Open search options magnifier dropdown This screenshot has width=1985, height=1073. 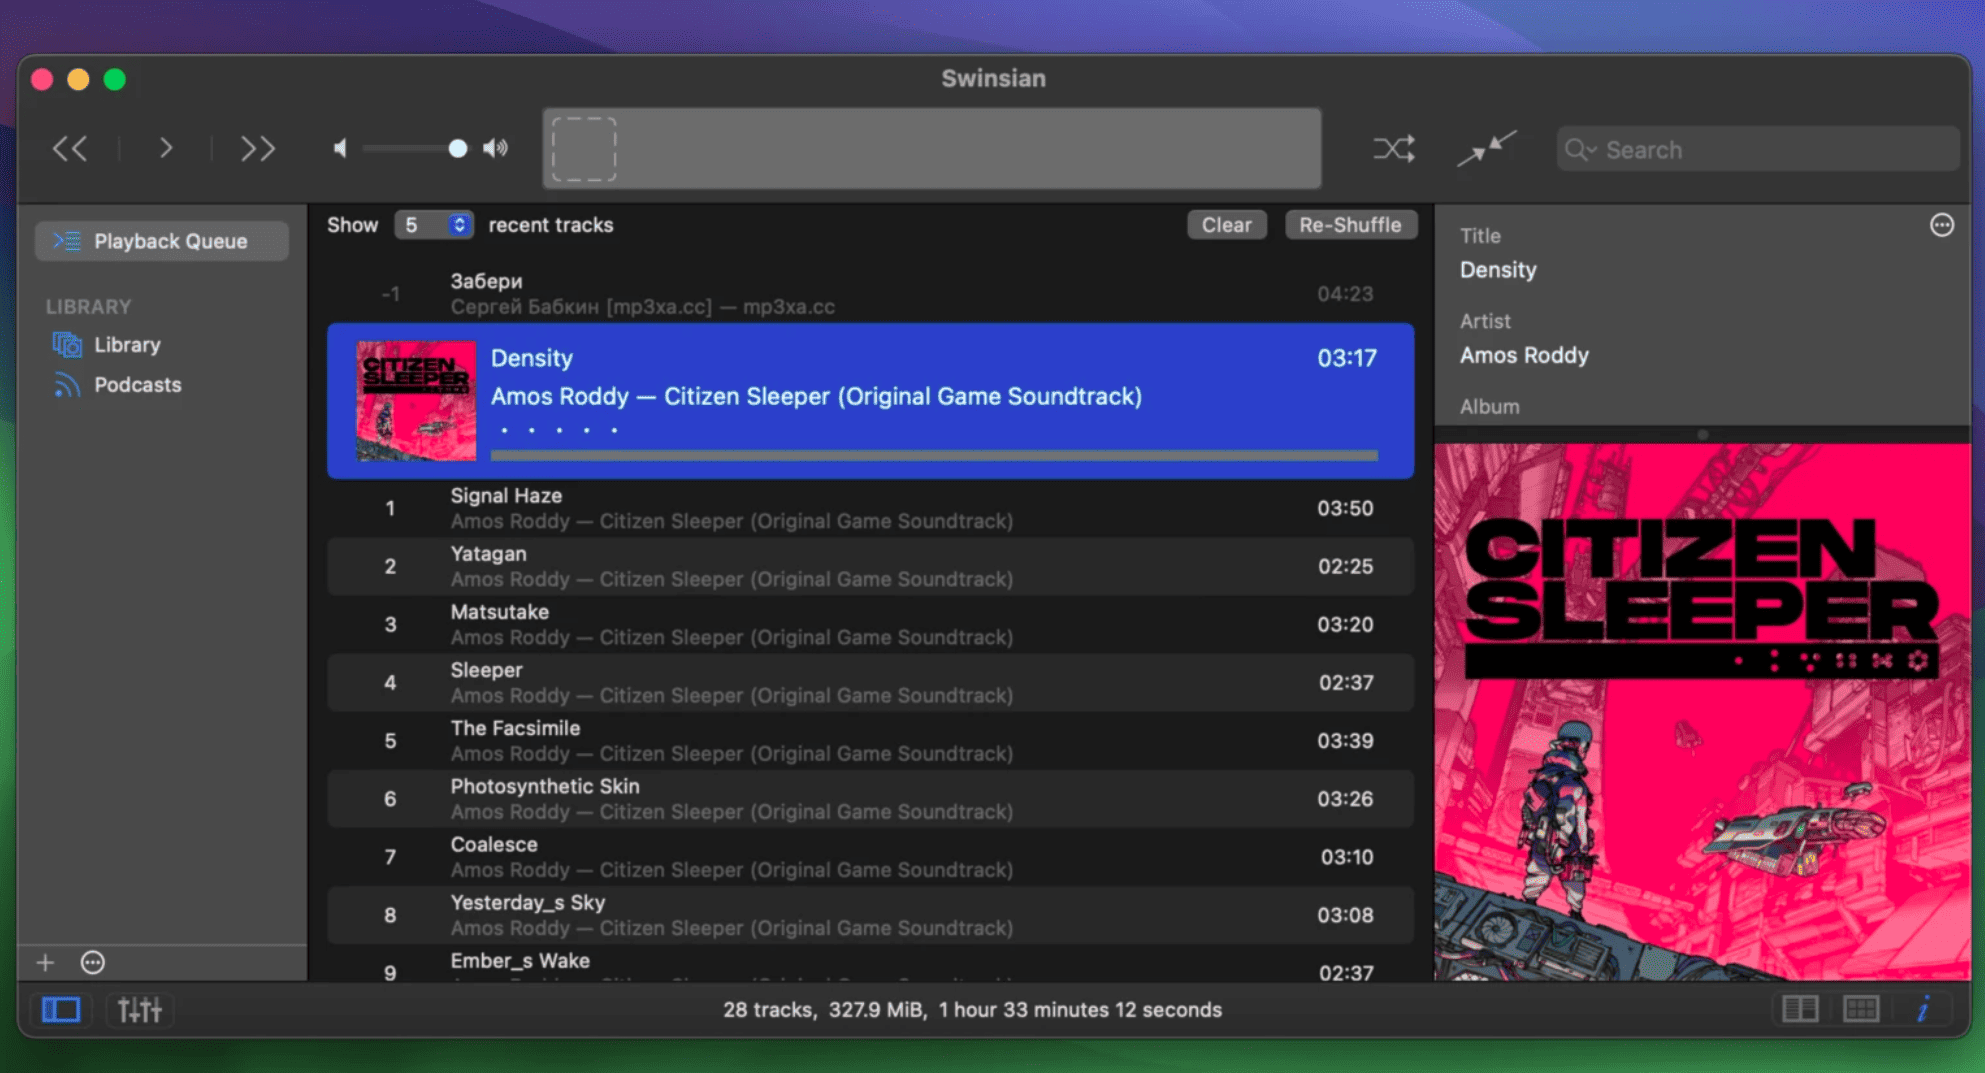[1581, 150]
